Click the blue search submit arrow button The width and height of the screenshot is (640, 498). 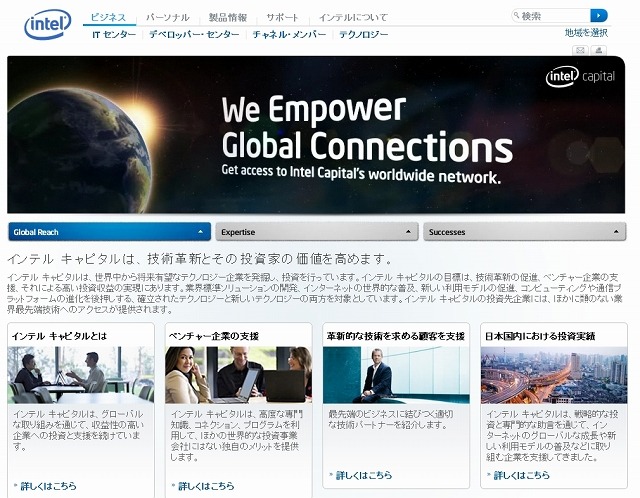(599, 16)
